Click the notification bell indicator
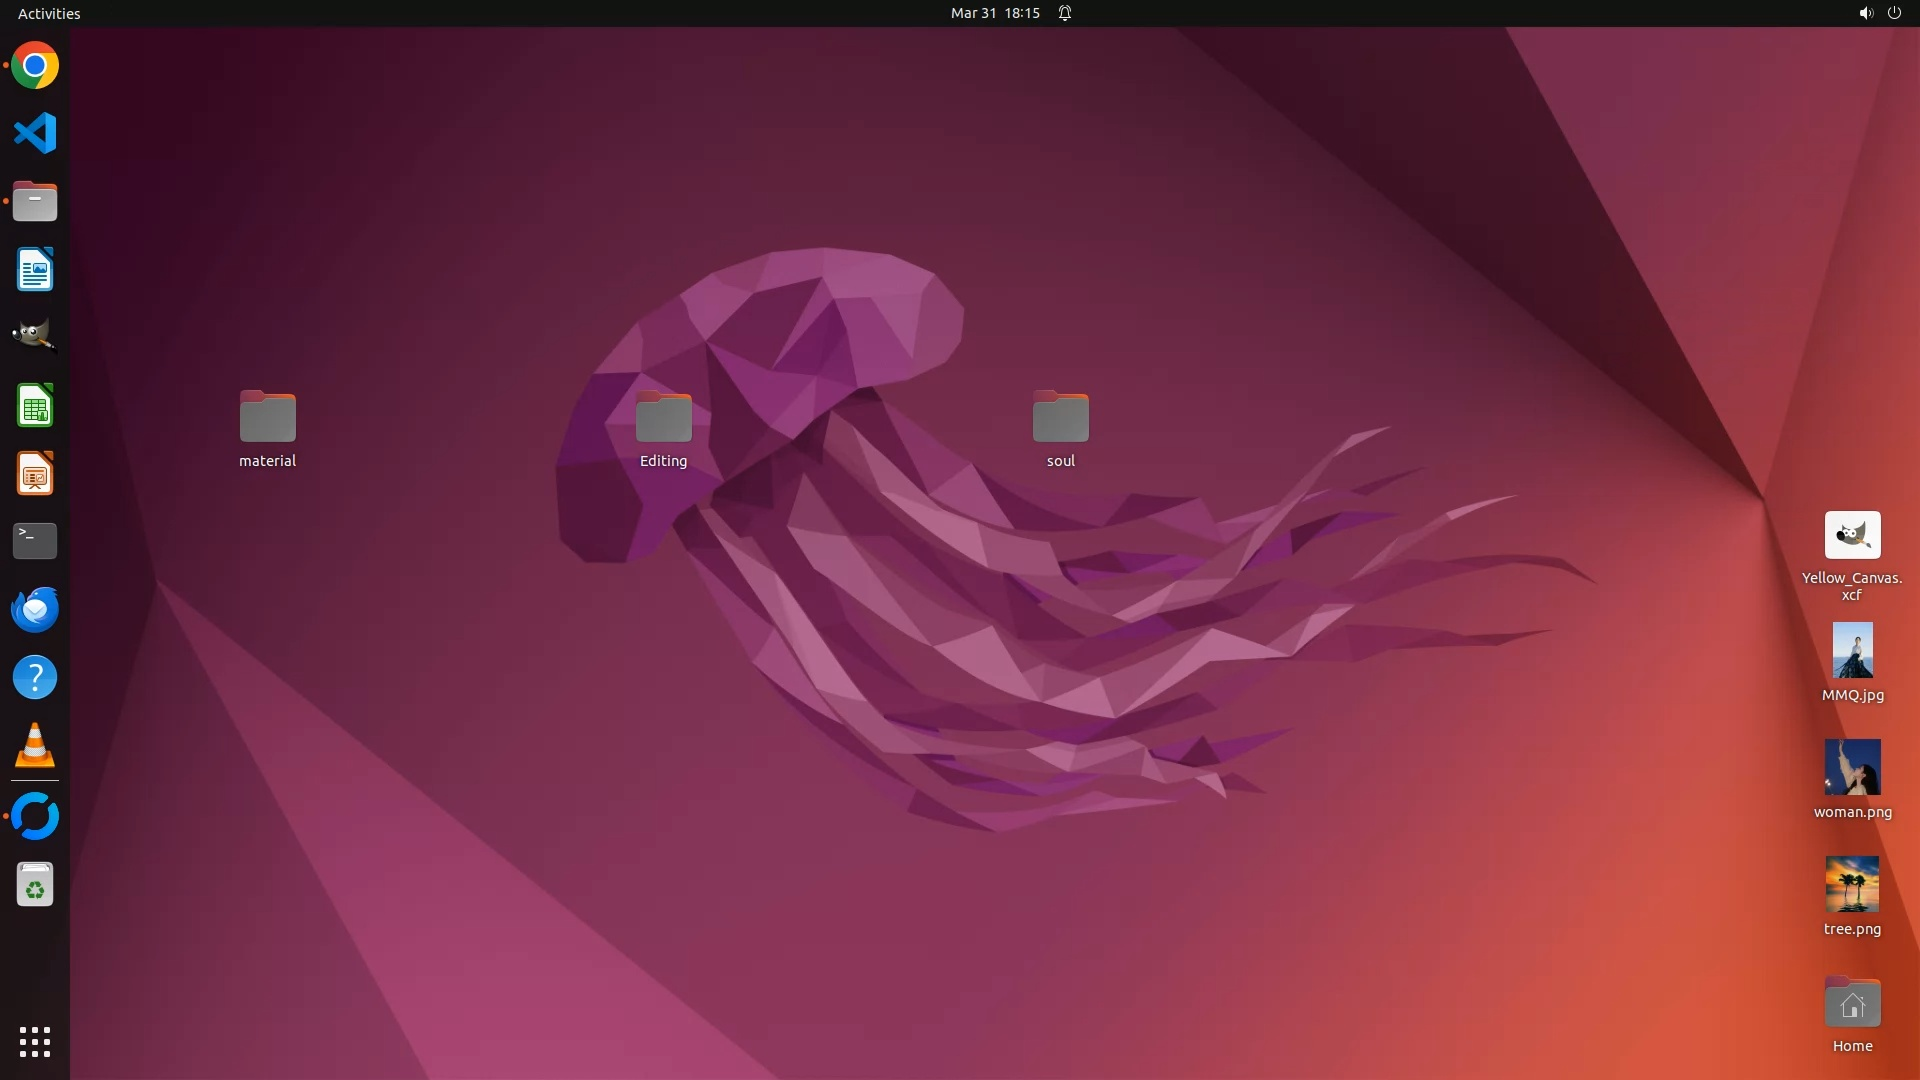This screenshot has width=1920, height=1080. tap(1065, 13)
